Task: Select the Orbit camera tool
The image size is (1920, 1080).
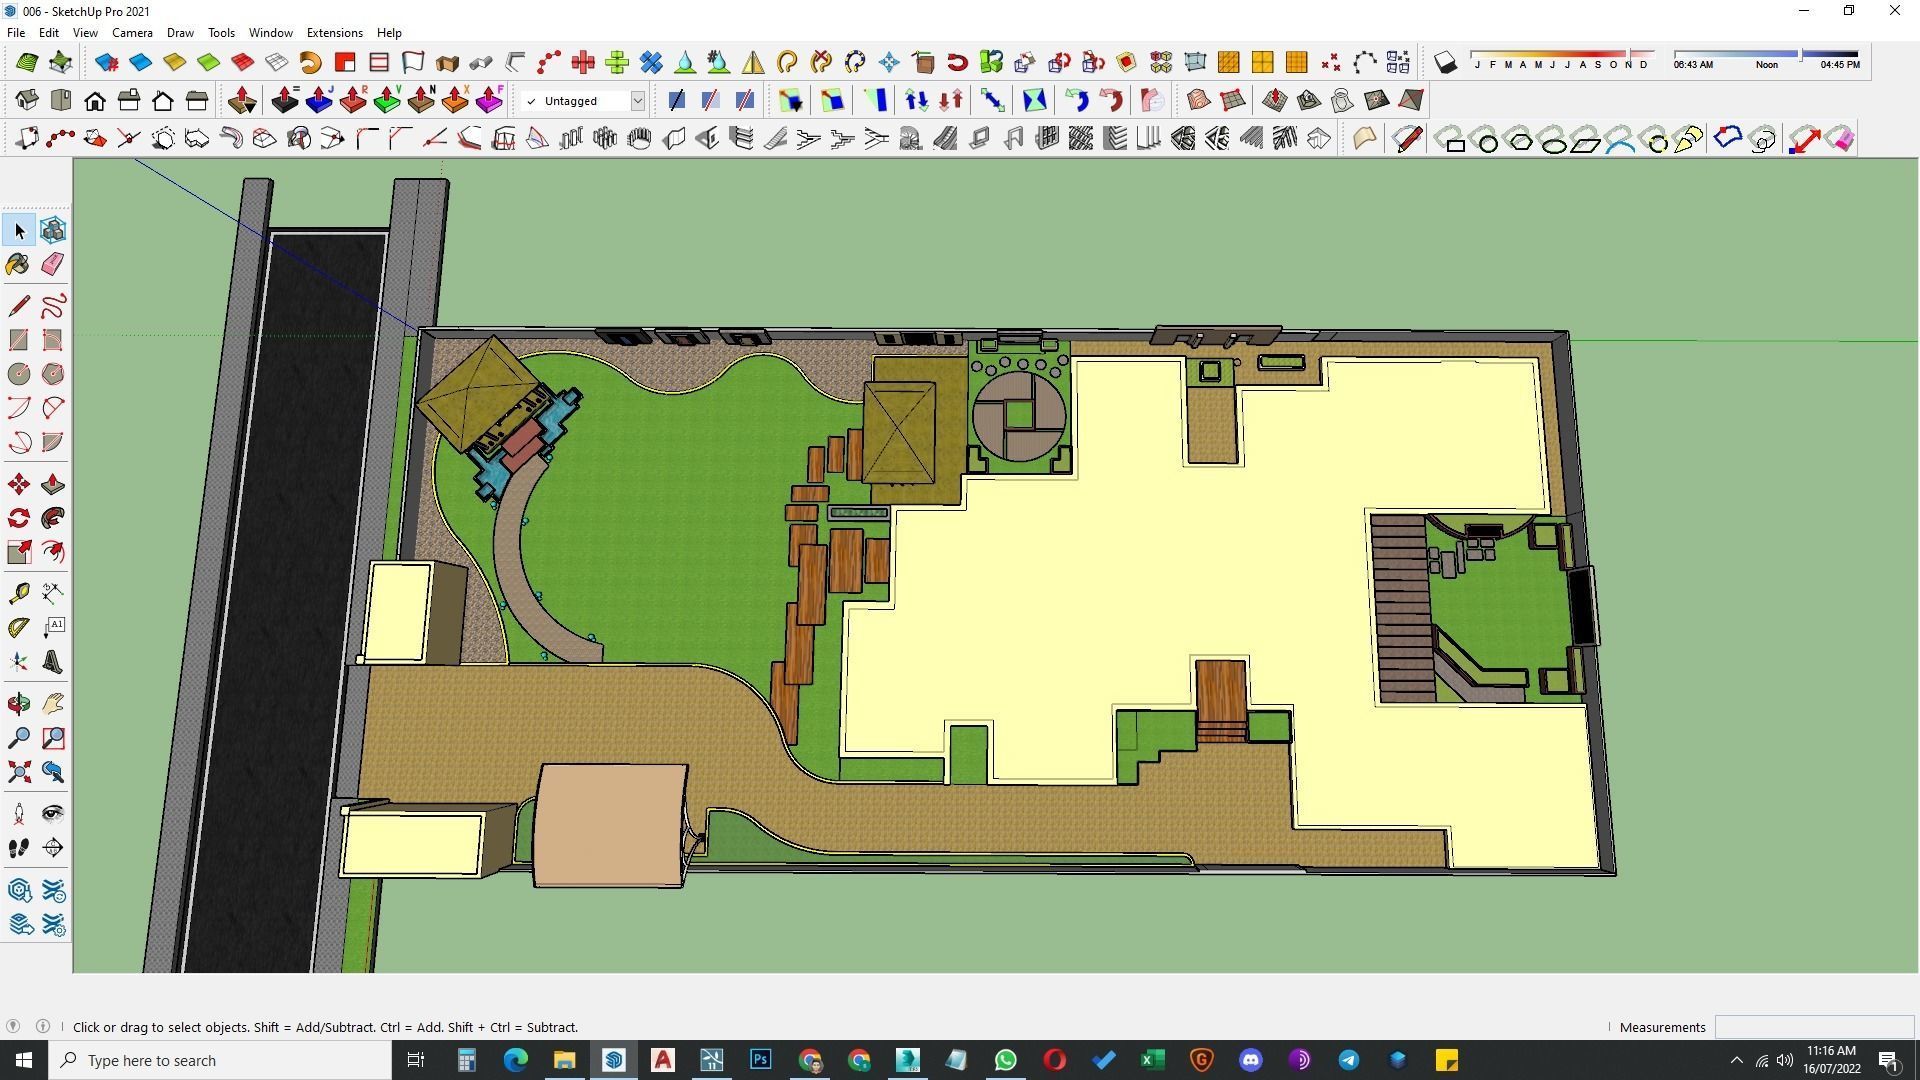Action: pos(18,704)
